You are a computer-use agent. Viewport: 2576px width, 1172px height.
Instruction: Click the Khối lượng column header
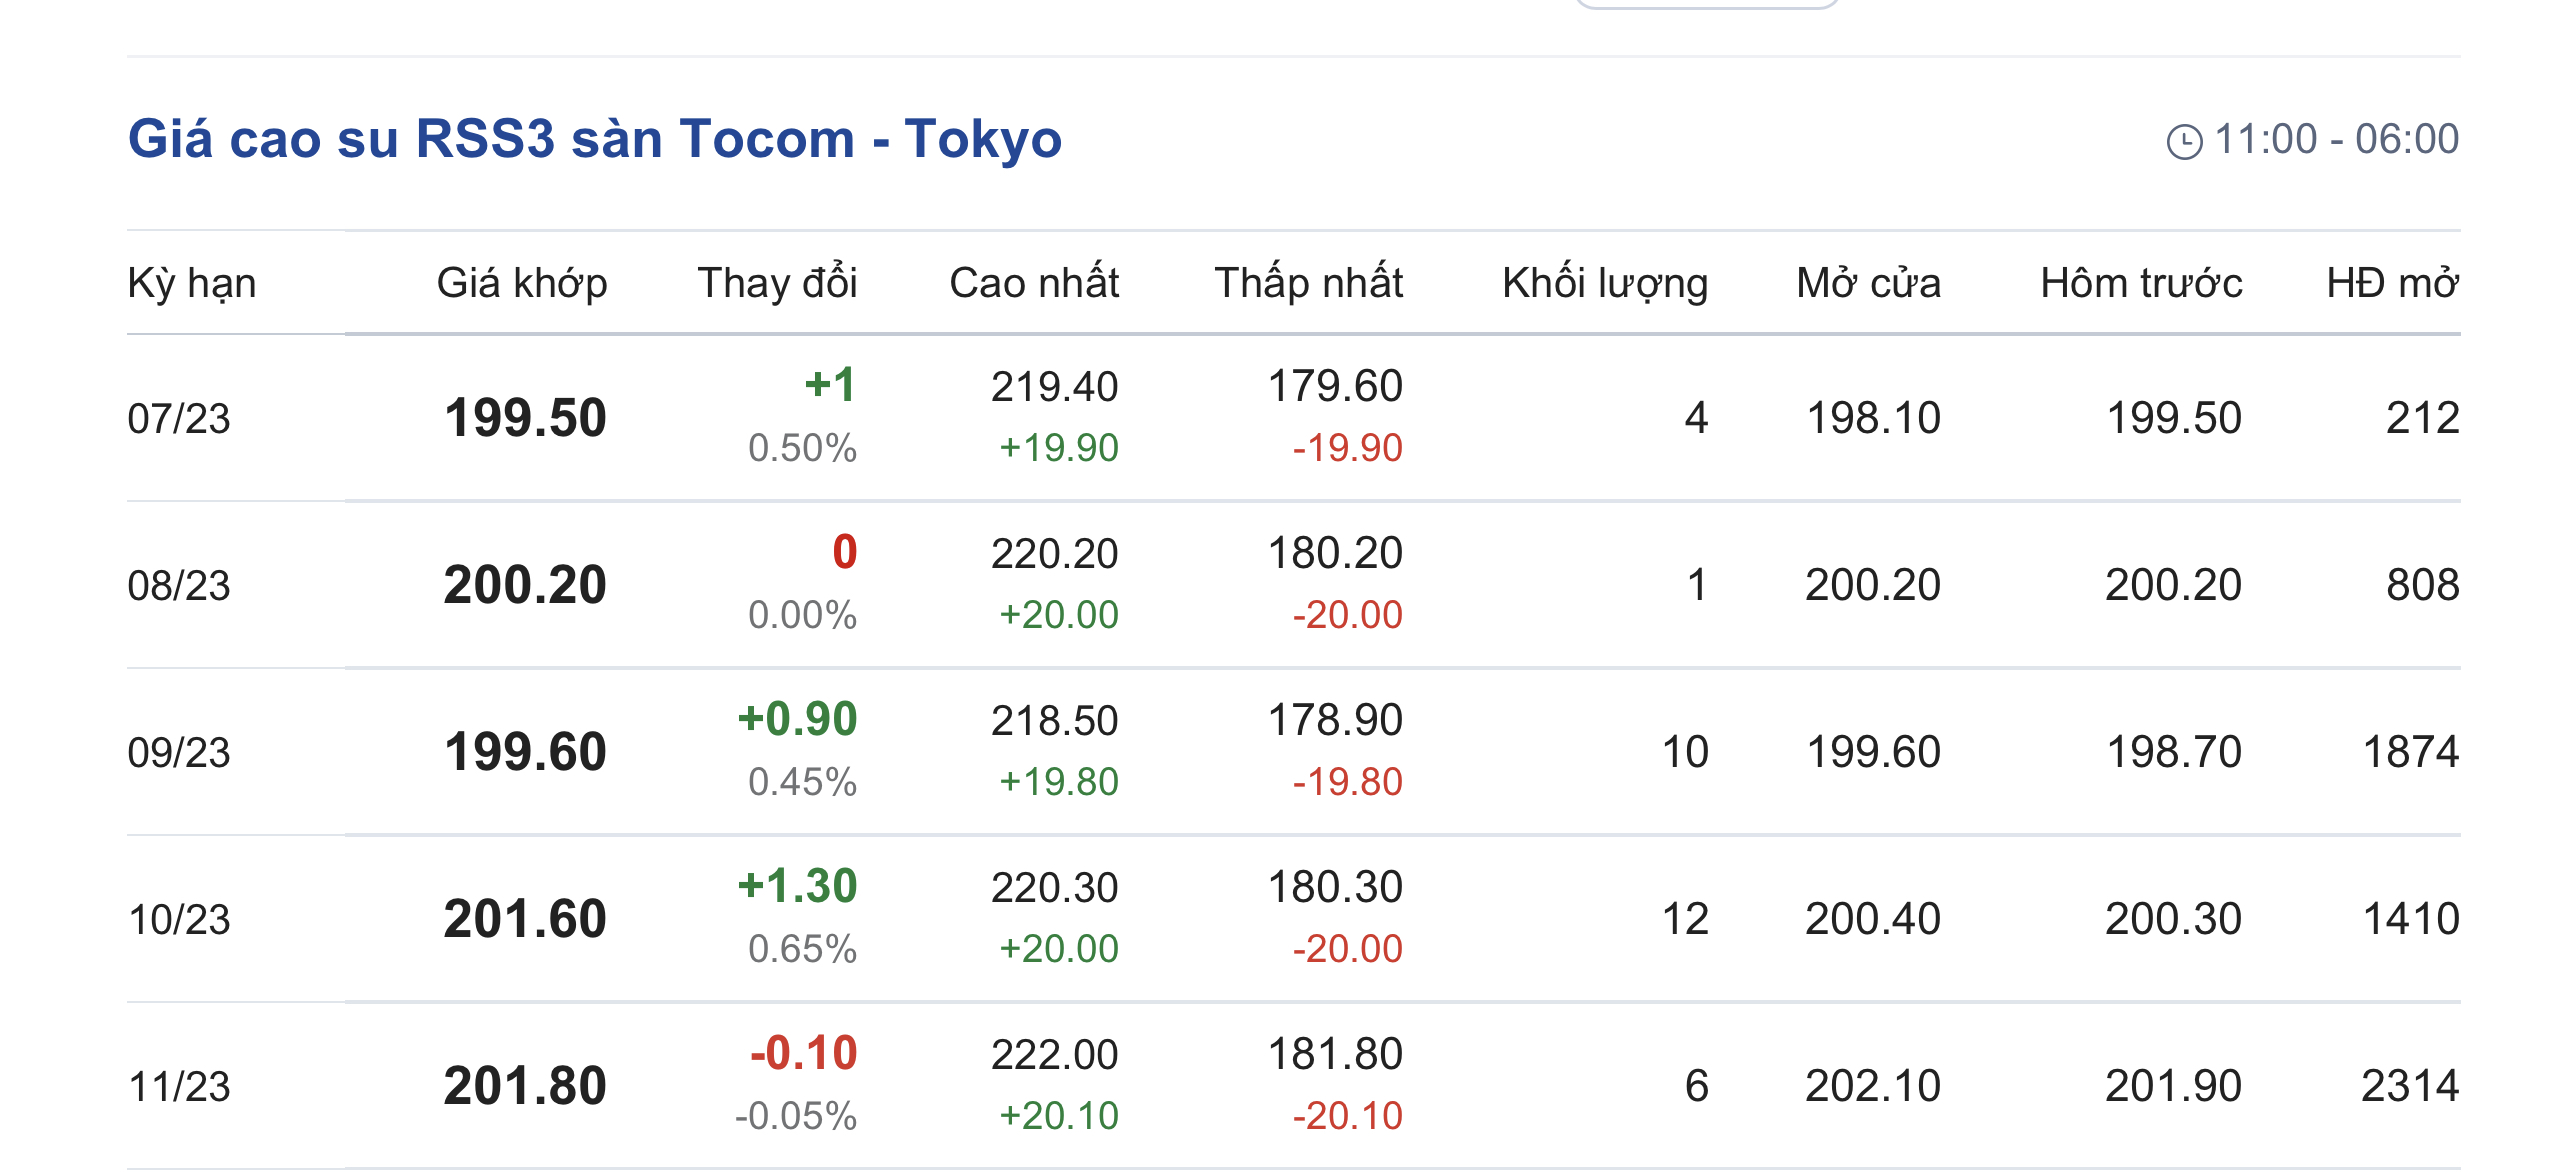(x=1604, y=283)
